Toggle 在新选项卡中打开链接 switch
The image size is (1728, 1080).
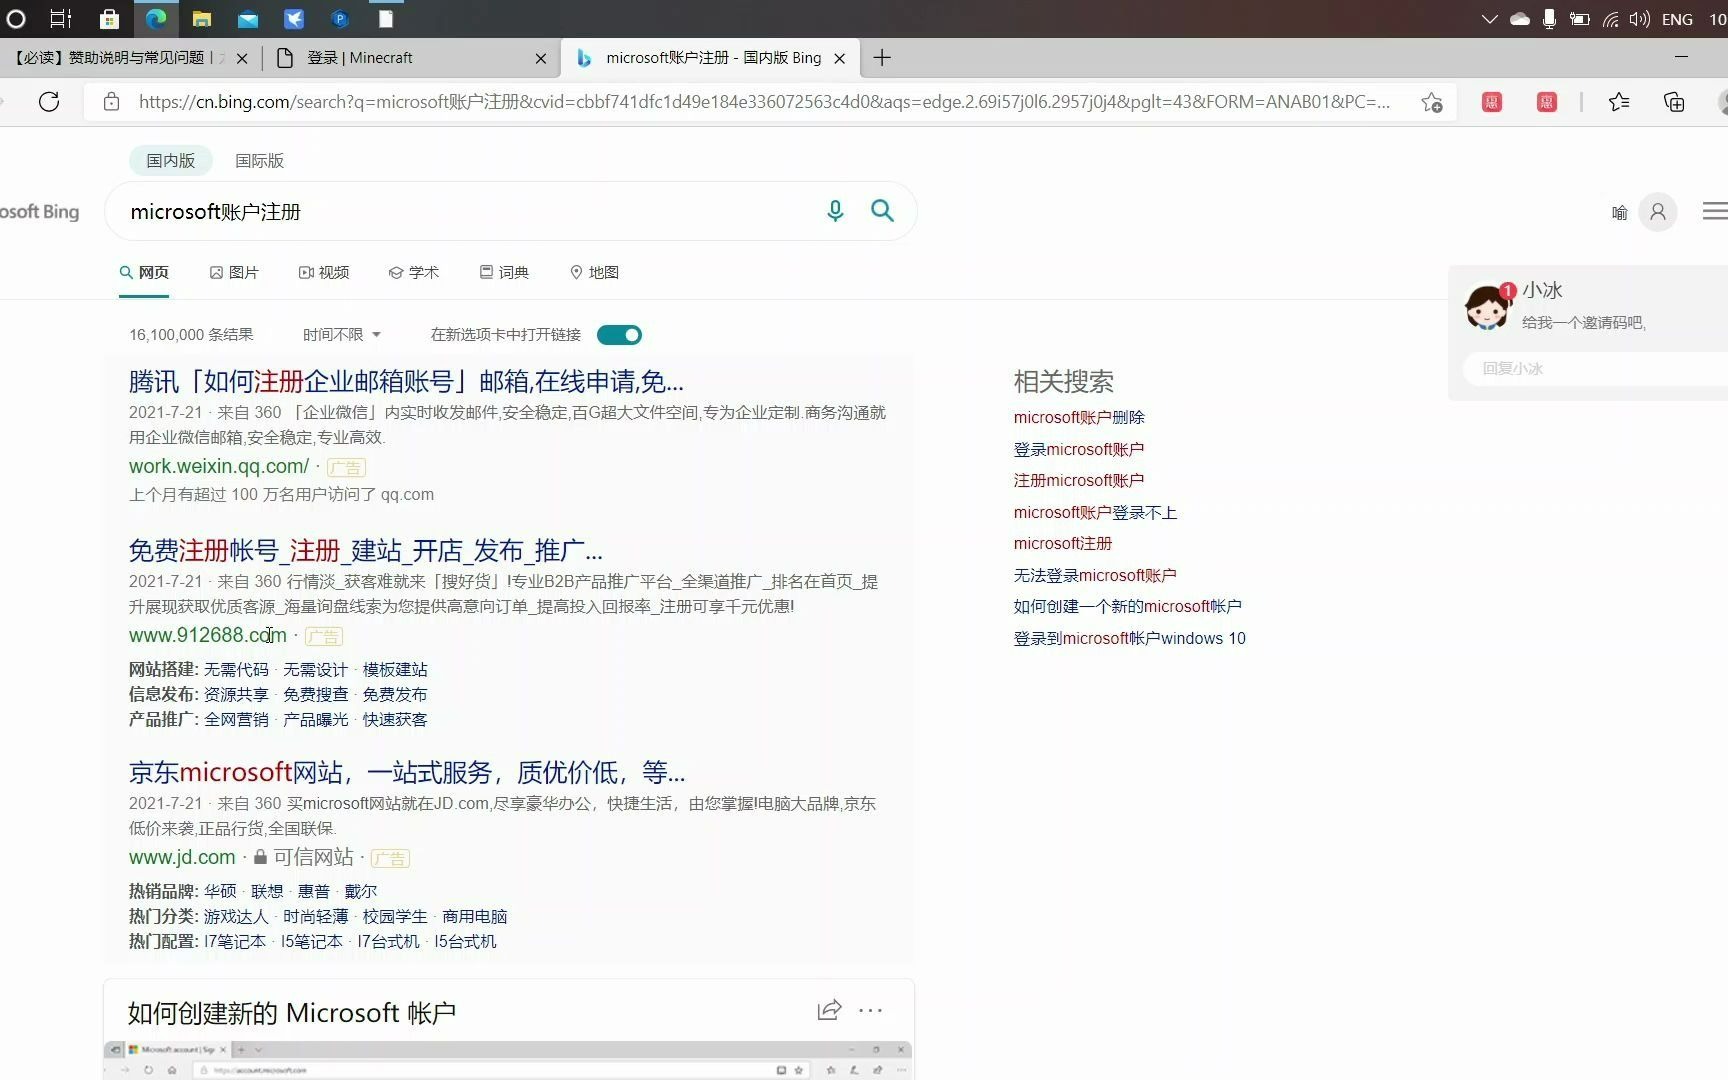(619, 335)
